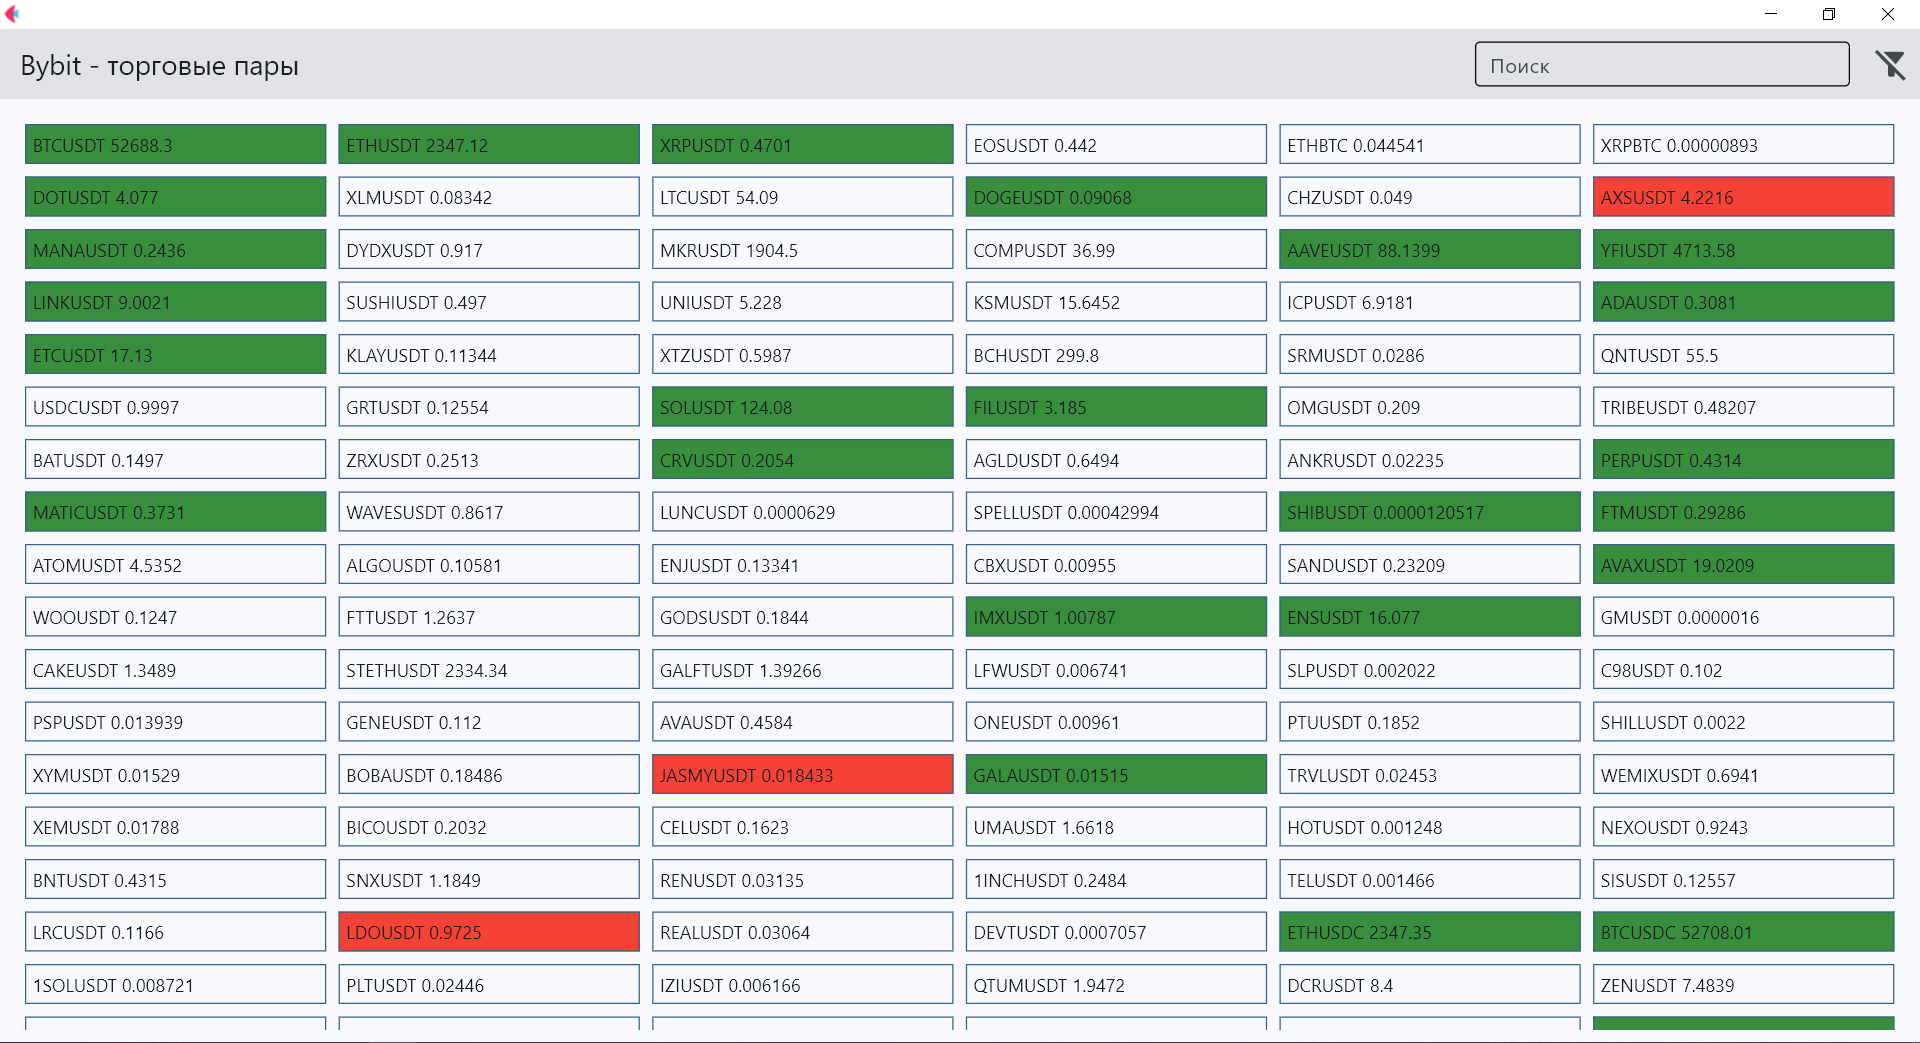Screen dimensions: 1920x1043
Task: Choose ZENUSDT 7.4839 pair
Action: [1743, 985]
